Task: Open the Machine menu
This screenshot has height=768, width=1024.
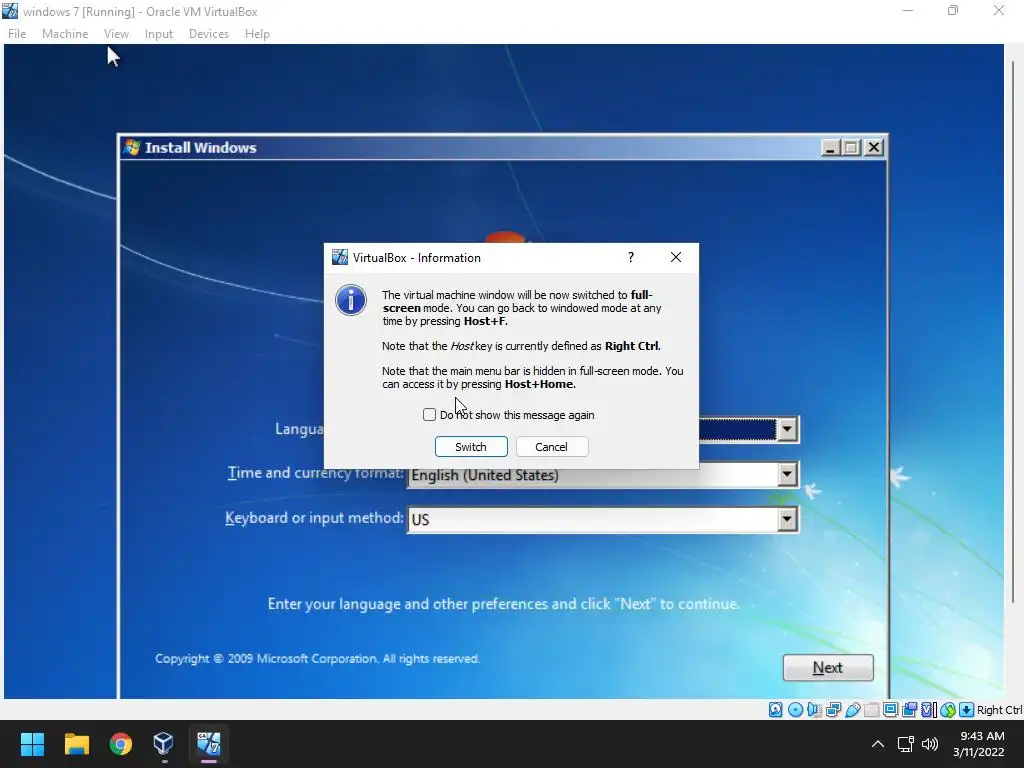Action: 65,34
